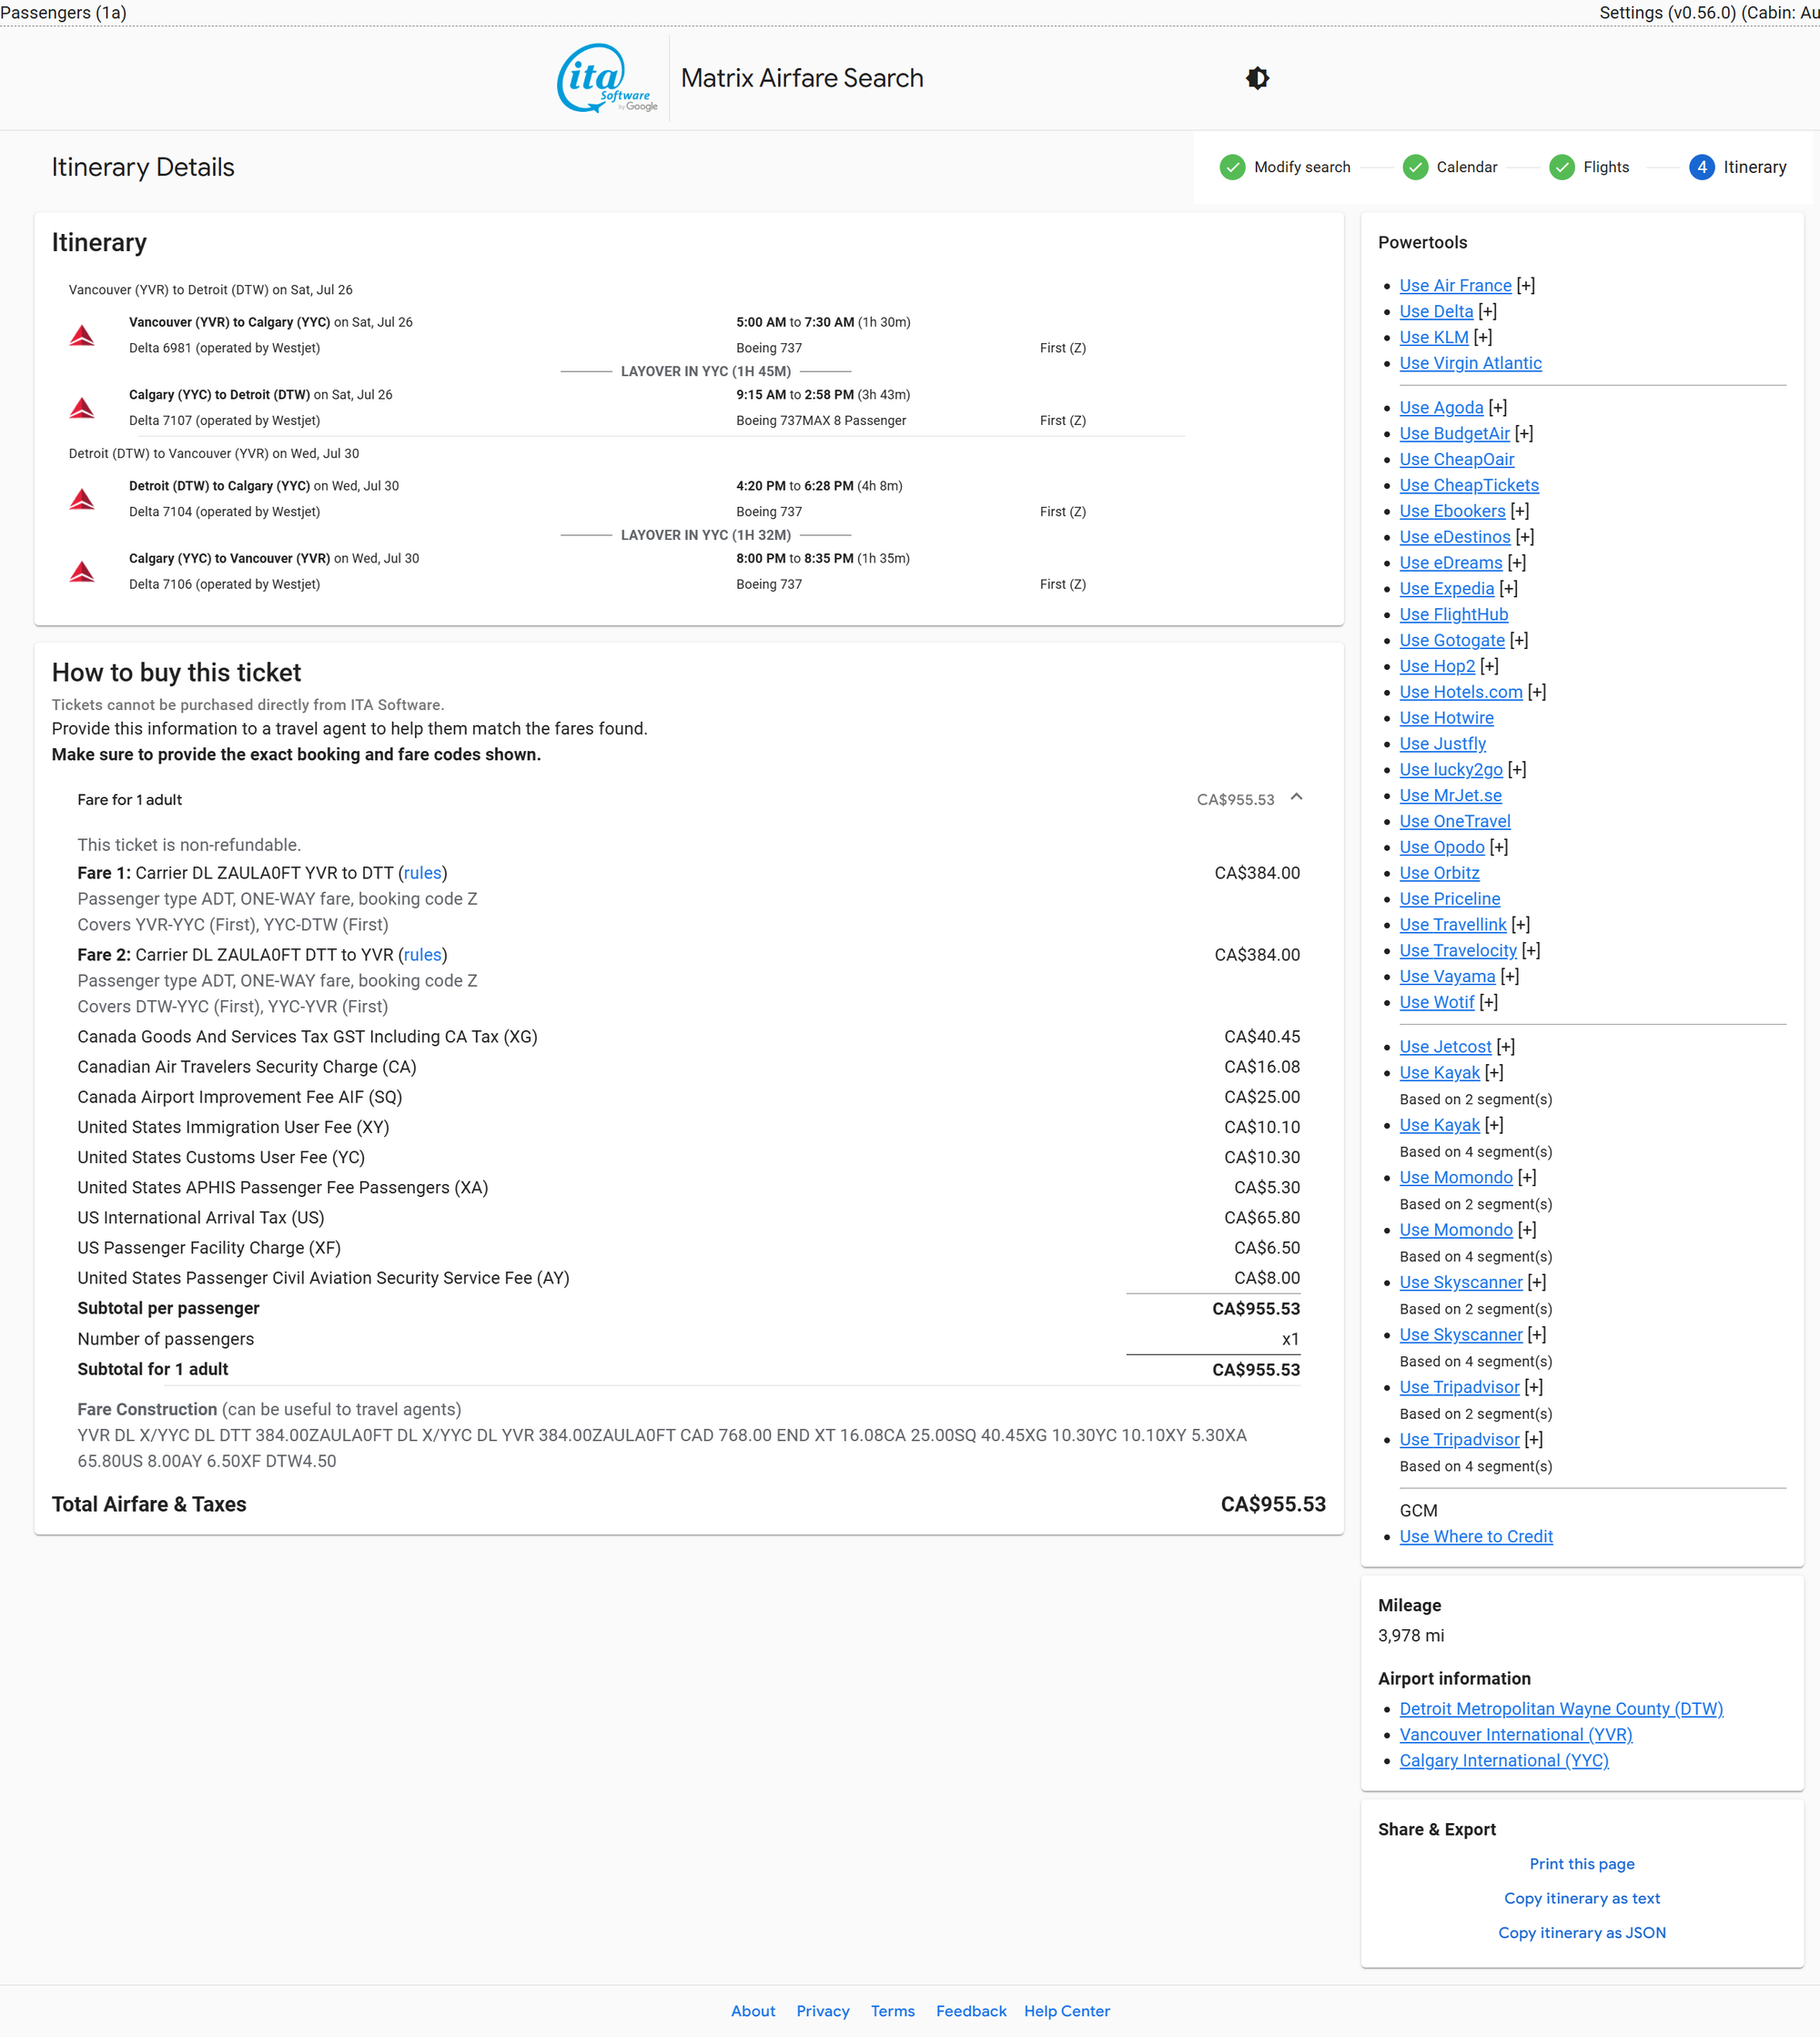Screen dimensions: 1820x2037
Task: Expand the [+] options next to Use Delta
Action: [1487, 311]
